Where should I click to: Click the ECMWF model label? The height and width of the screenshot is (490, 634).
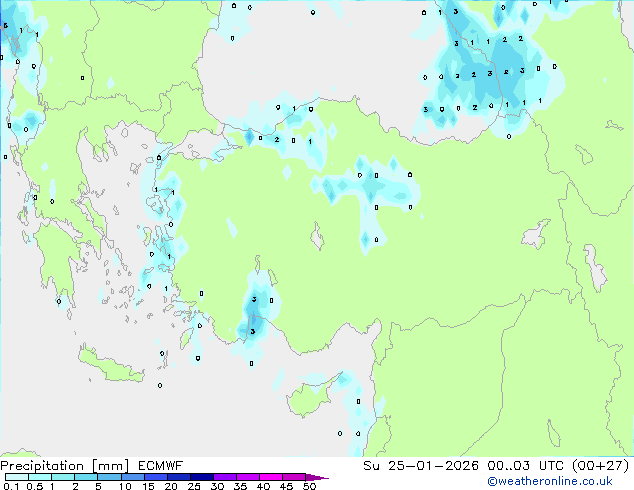tap(161, 466)
